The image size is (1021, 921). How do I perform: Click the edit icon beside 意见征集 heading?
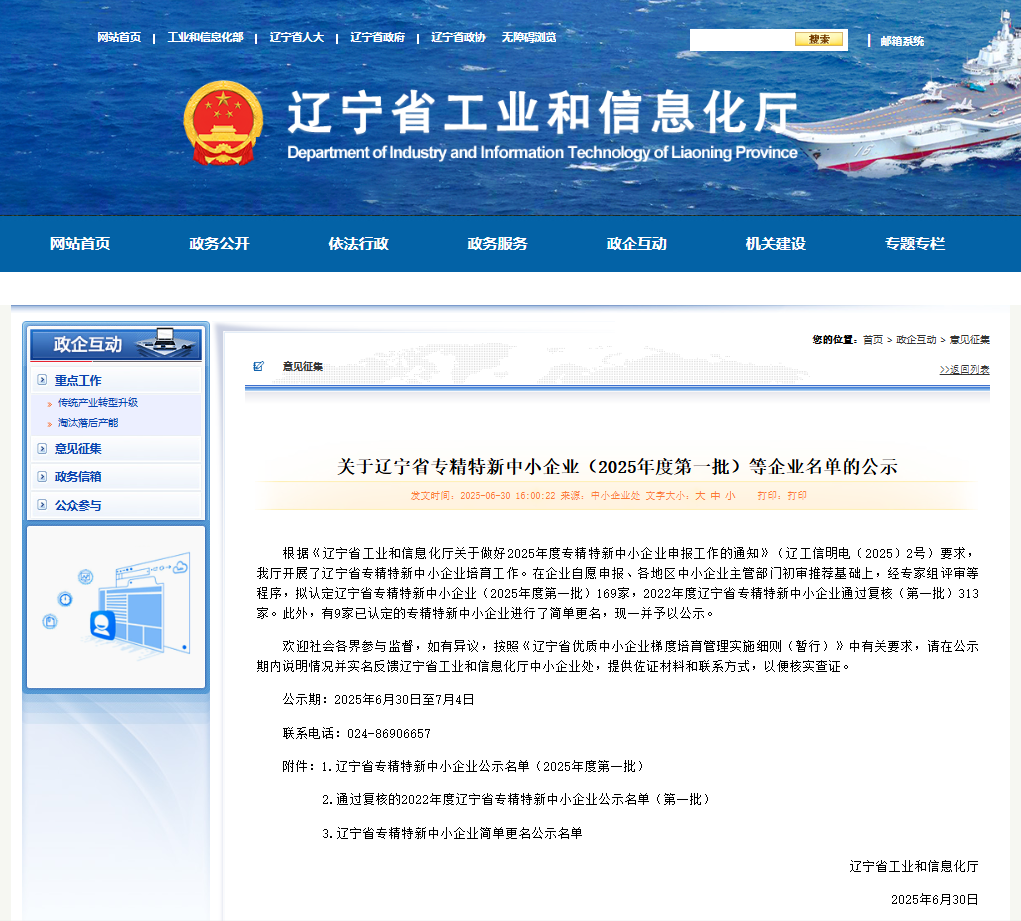coord(259,366)
